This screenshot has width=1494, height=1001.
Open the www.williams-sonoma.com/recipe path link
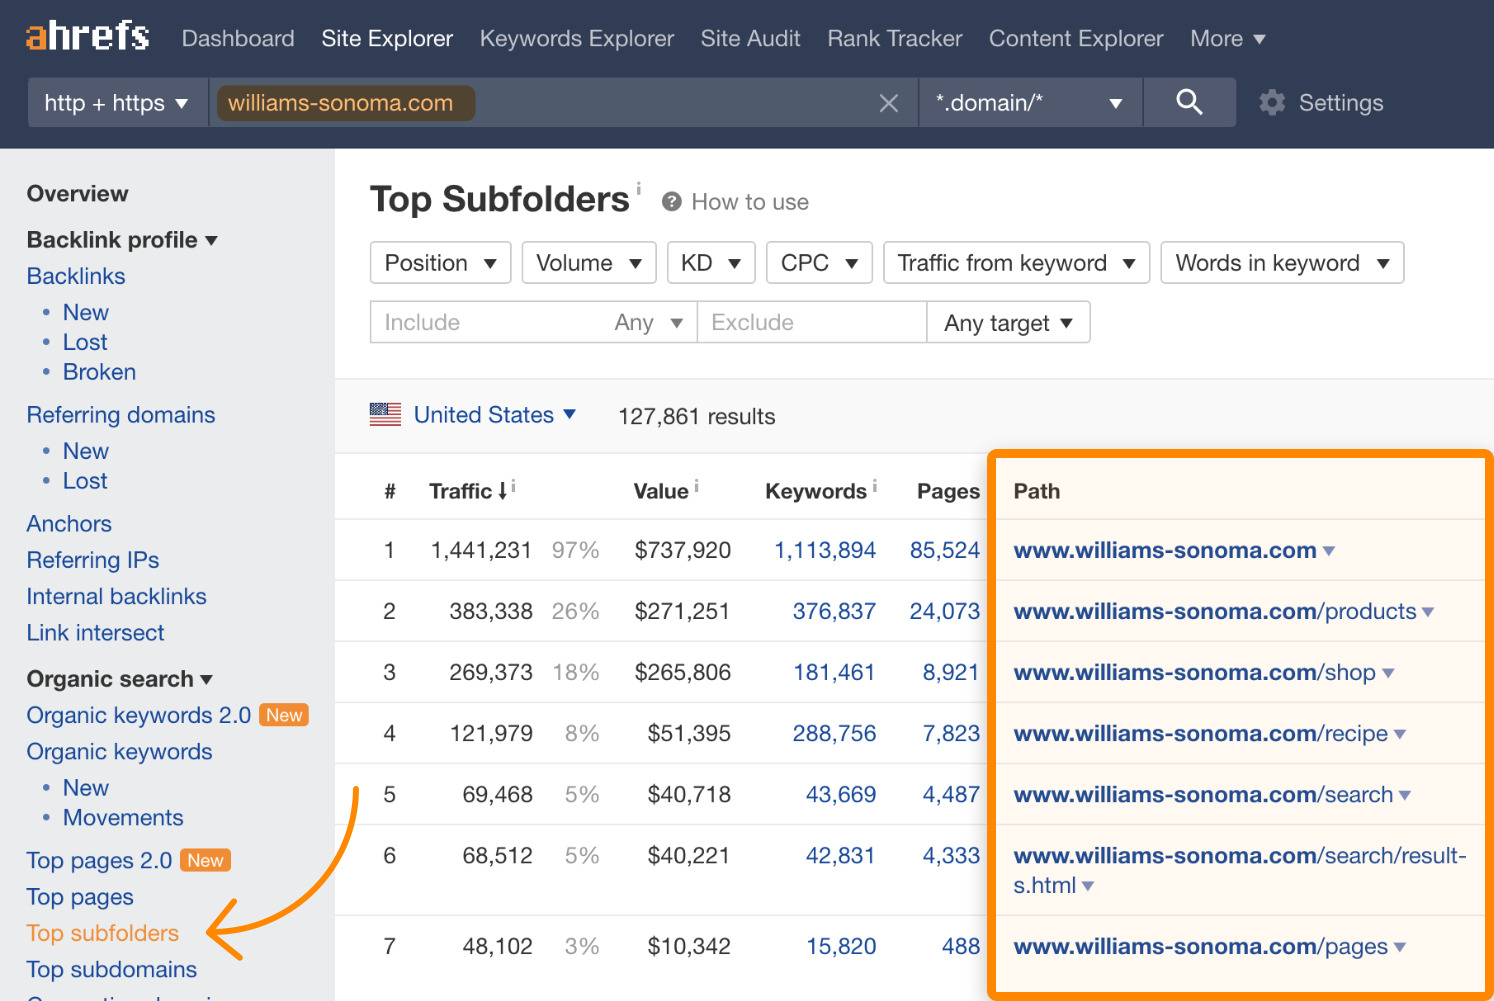pyautogui.click(x=1200, y=734)
